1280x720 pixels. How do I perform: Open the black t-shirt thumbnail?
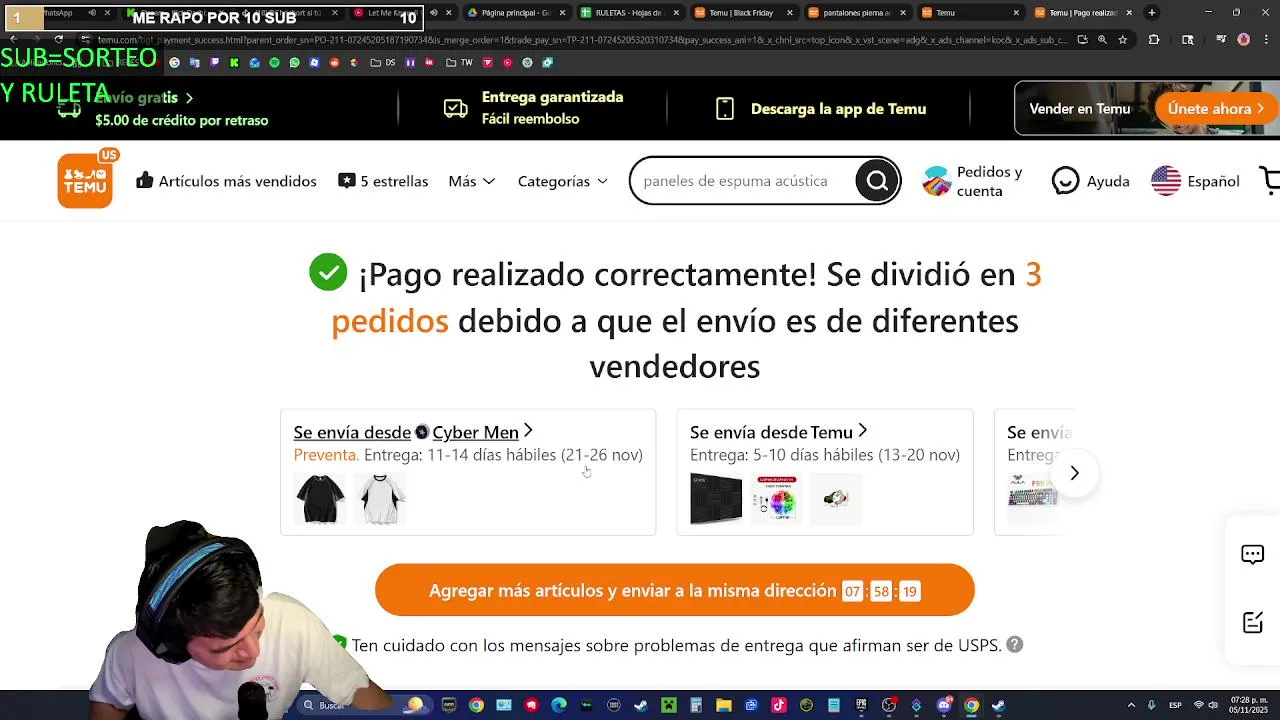(320, 499)
